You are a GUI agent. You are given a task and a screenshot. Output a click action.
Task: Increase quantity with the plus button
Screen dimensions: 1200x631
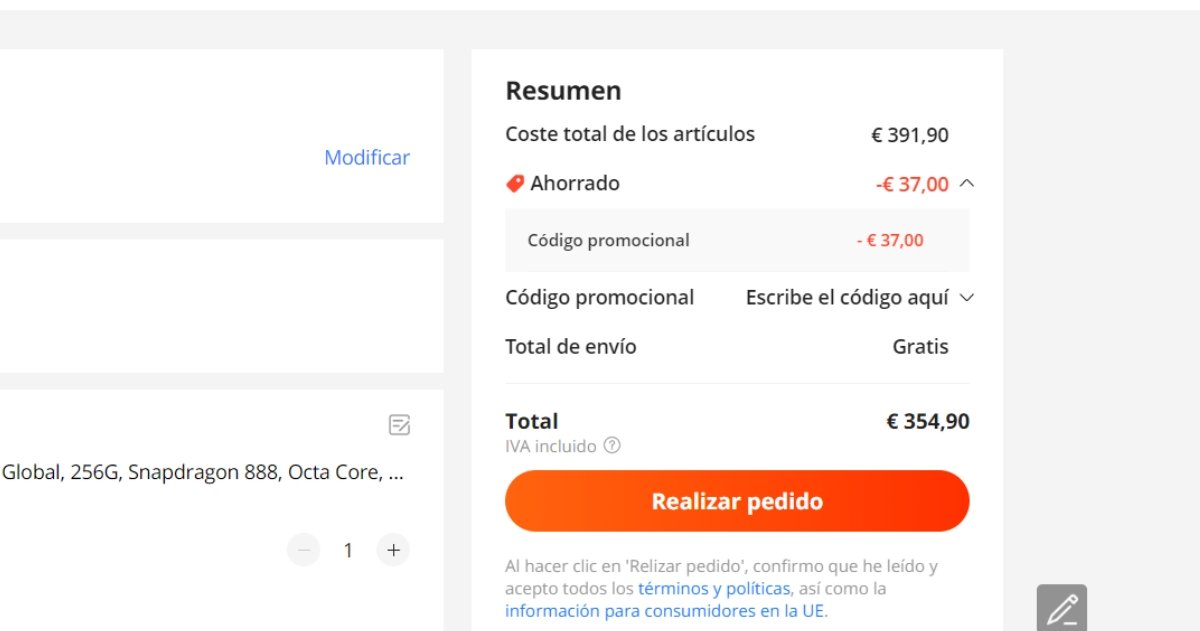(393, 550)
